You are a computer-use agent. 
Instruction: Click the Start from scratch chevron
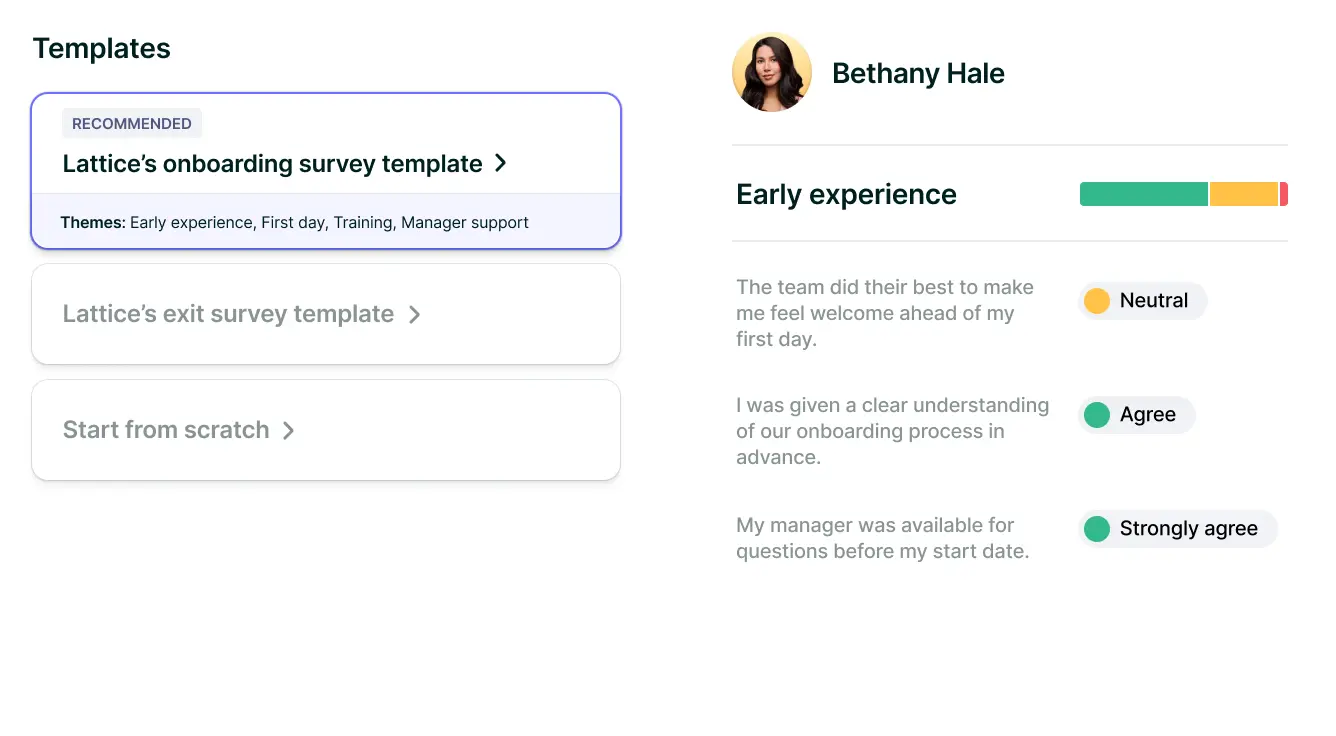click(288, 430)
